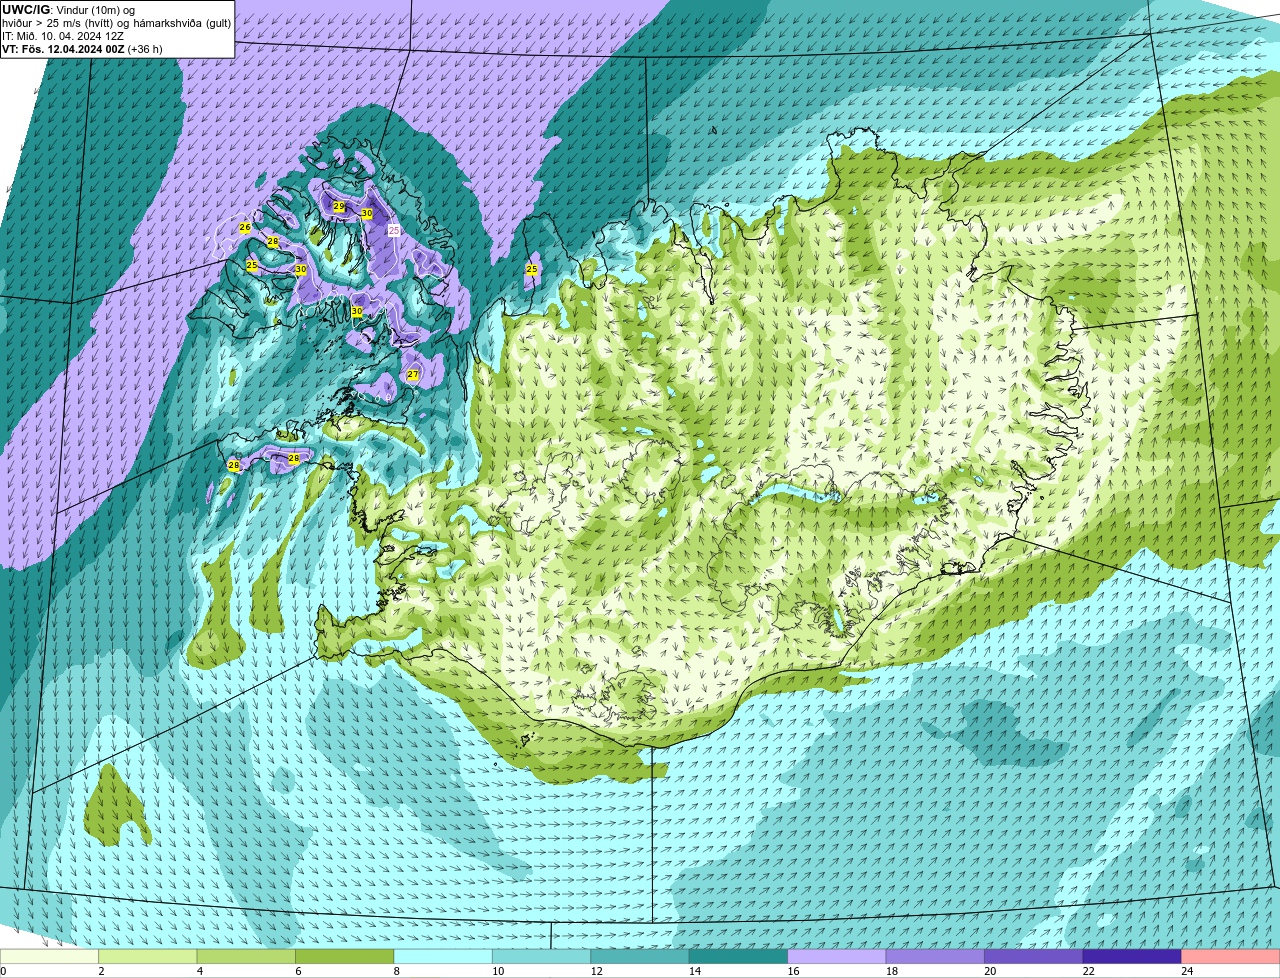The image size is (1280, 978).
Task: Click the yellow gust label '26'
Action: click(245, 228)
